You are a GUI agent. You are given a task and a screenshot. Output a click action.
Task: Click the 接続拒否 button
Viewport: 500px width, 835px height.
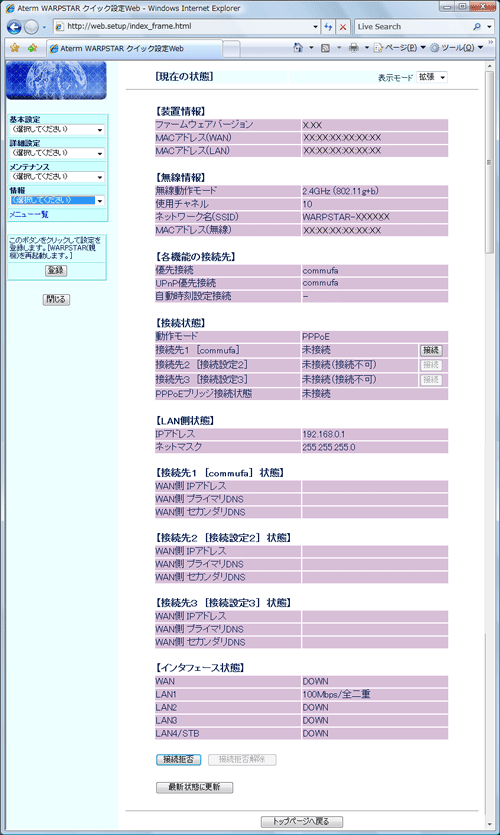(x=178, y=759)
